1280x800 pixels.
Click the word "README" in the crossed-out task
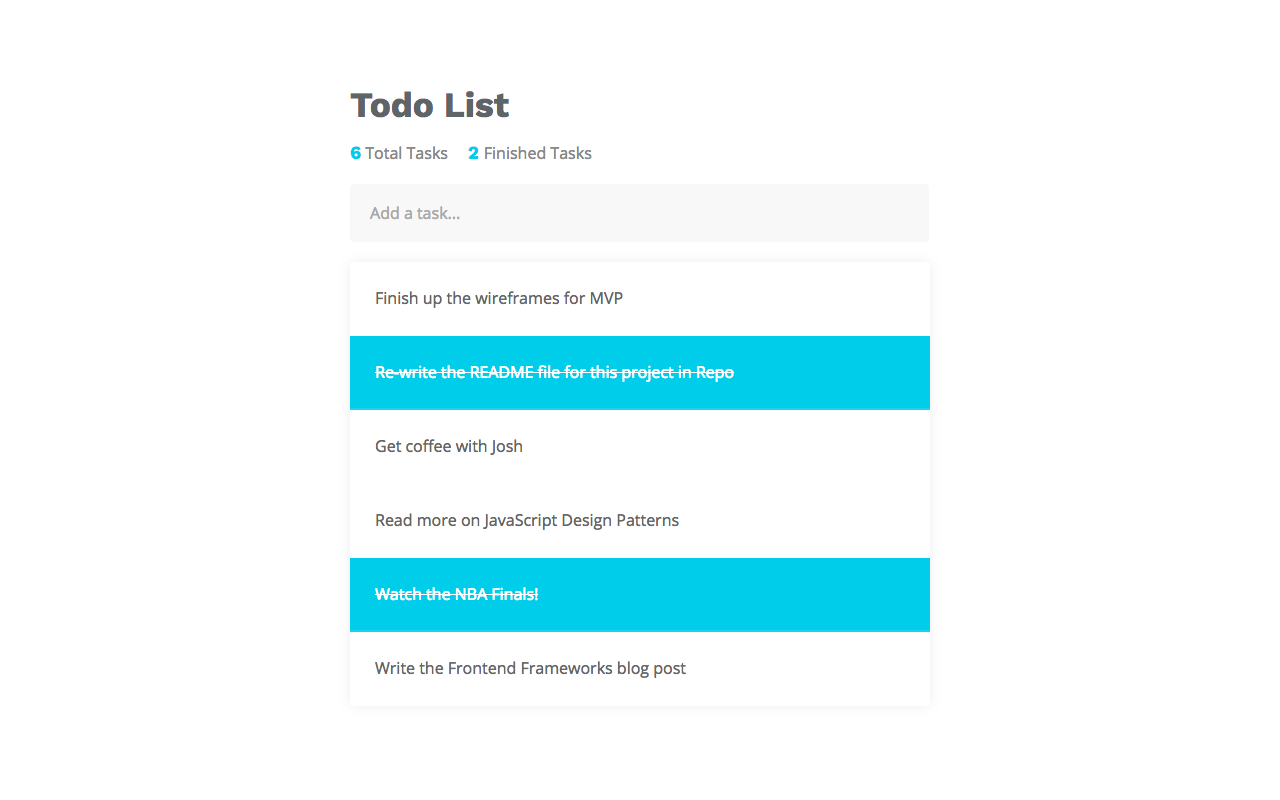[x=501, y=372]
